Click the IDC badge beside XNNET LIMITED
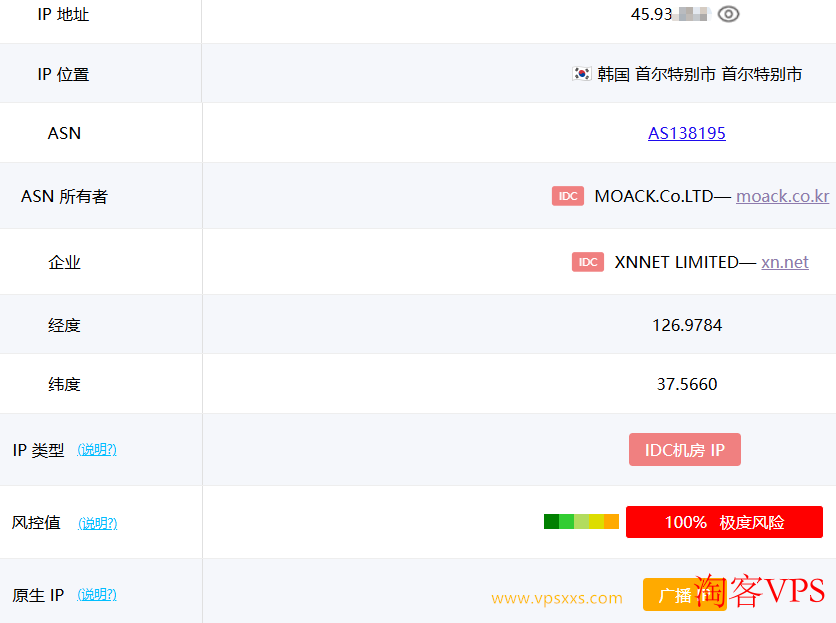This screenshot has width=836, height=623. 588,262
